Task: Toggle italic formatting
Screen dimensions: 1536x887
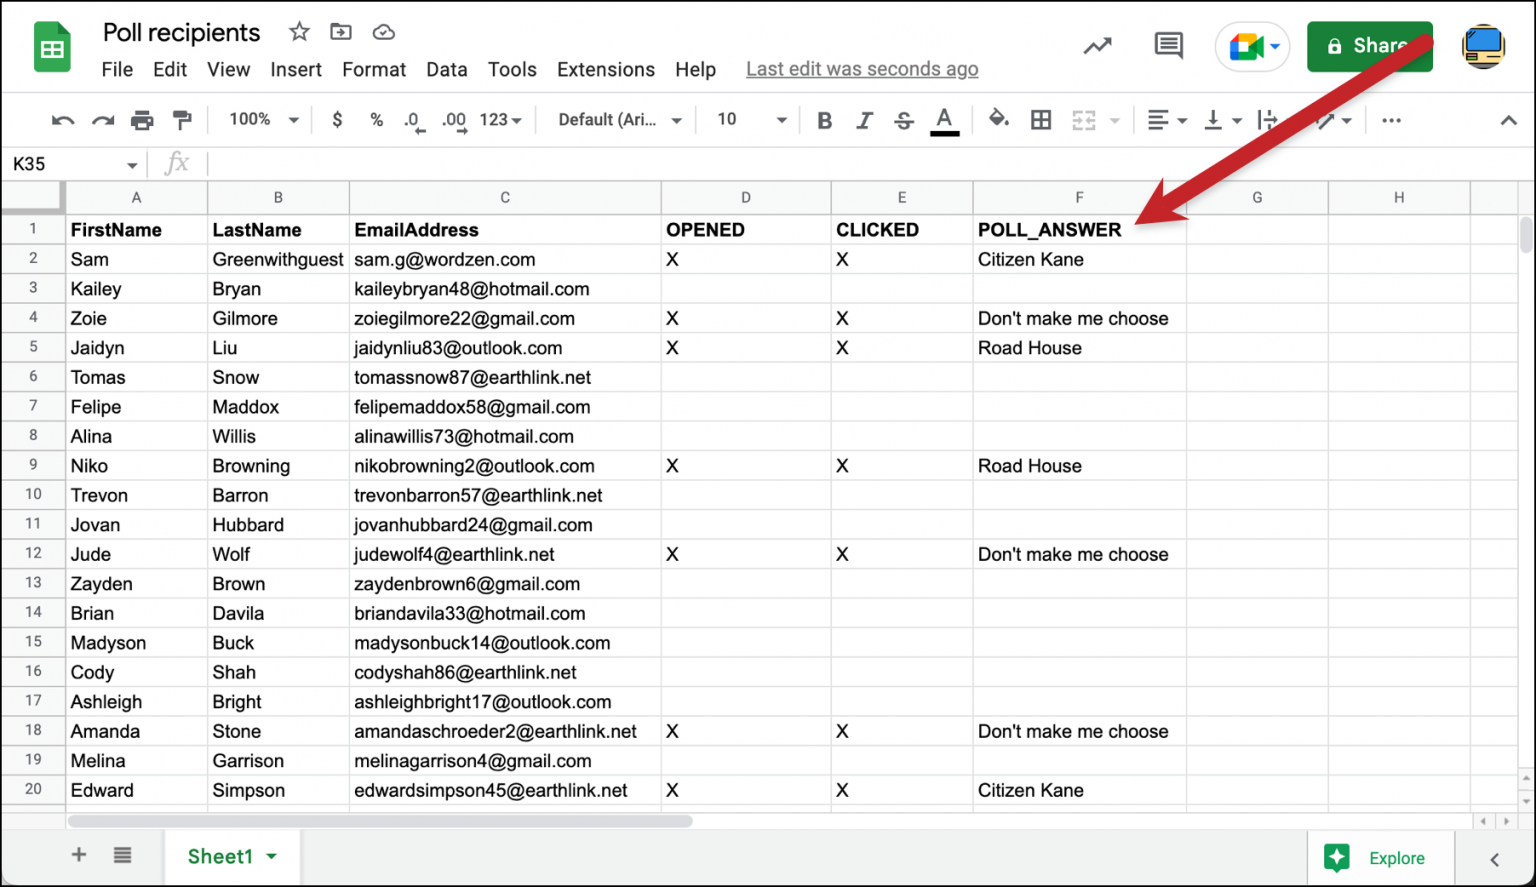Action: point(864,119)
